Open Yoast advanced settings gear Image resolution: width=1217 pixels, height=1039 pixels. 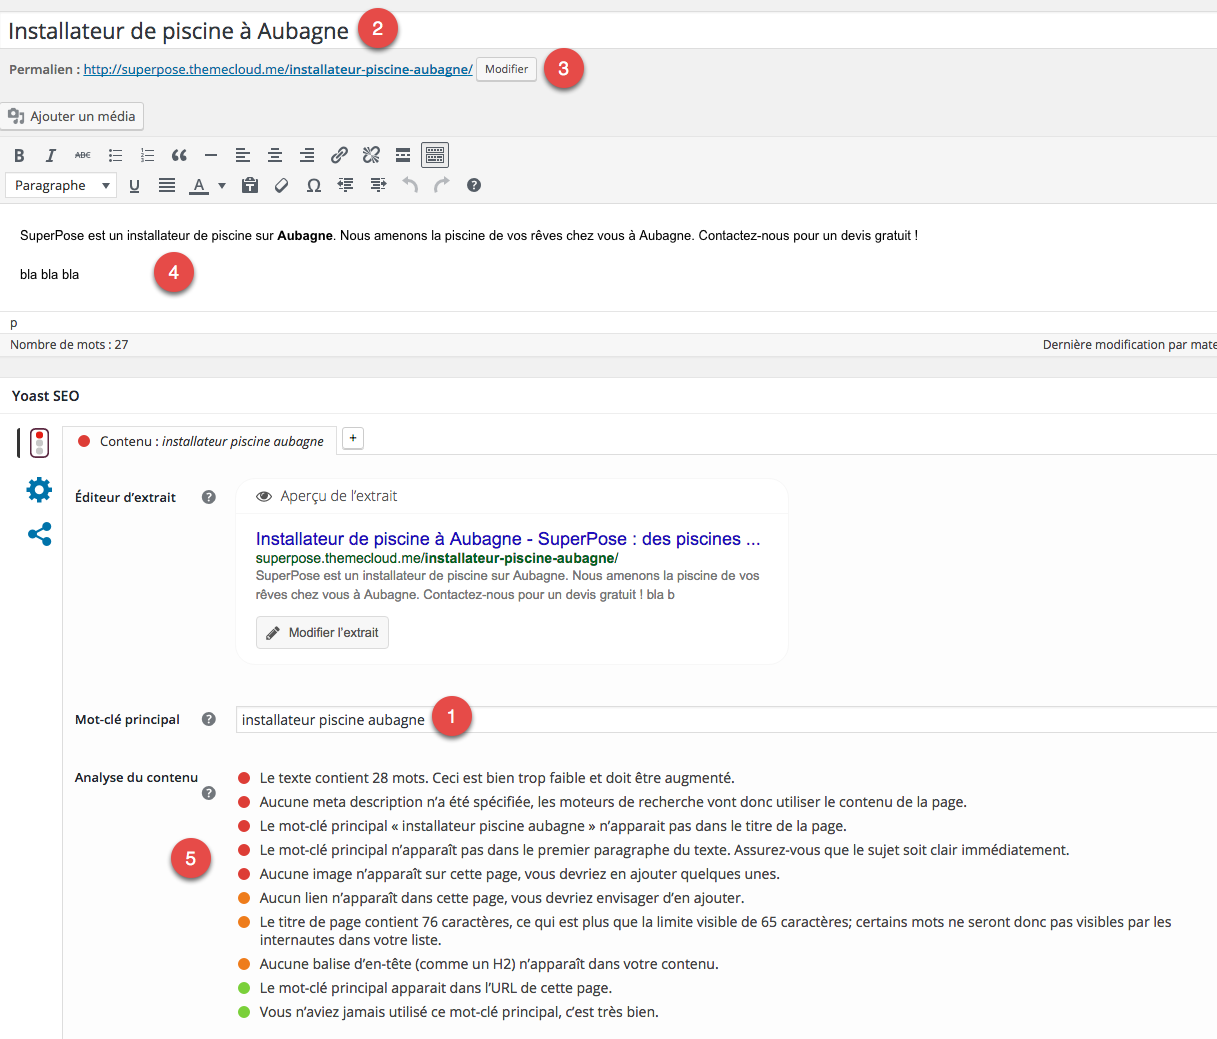39,489
